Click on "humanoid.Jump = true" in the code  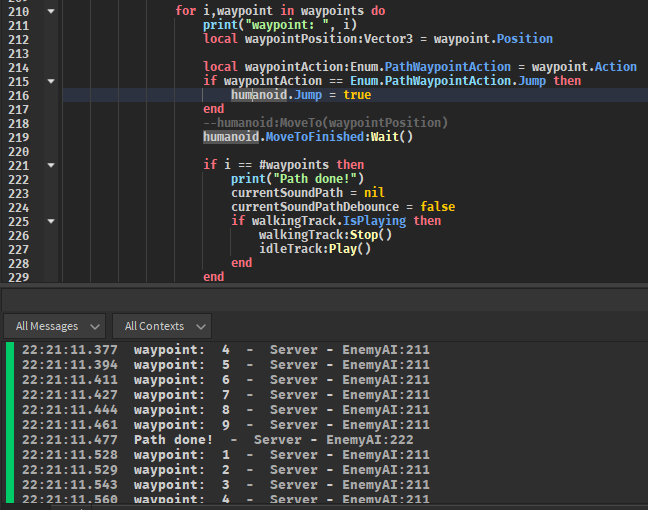pos(300,95)
